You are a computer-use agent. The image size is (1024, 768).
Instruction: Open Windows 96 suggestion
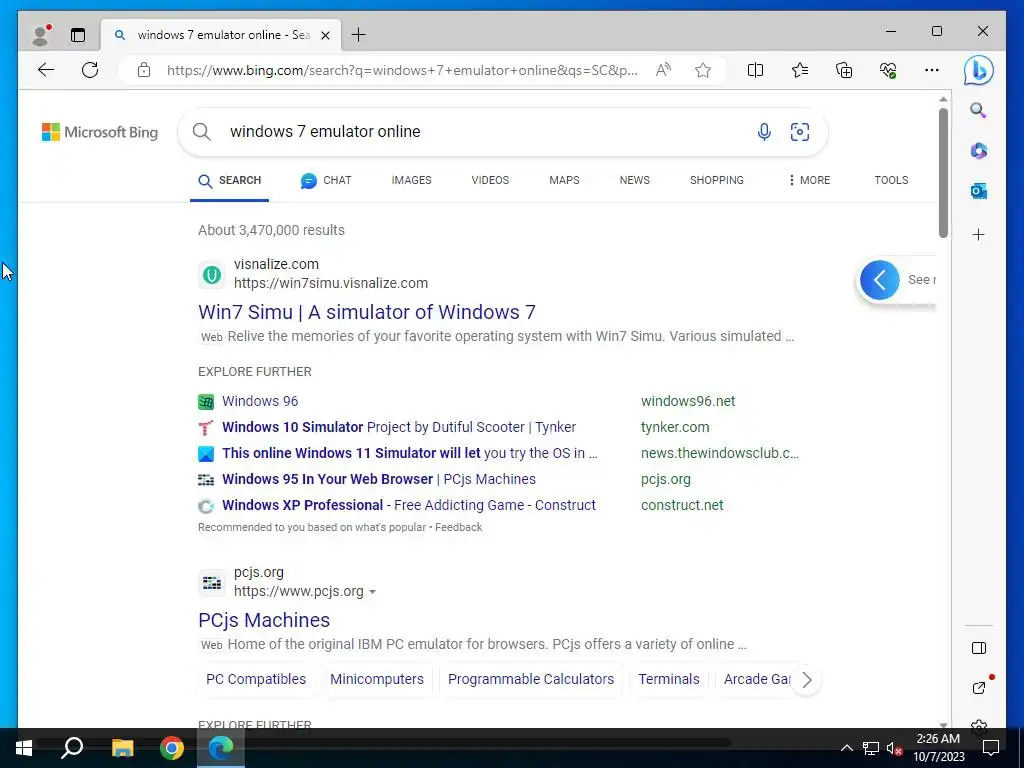pos(260,401)
